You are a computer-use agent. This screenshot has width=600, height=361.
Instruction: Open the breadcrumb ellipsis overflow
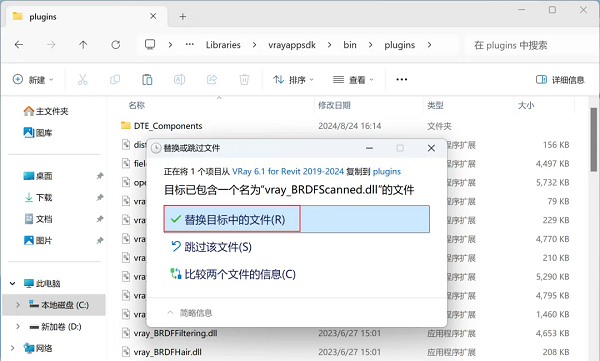point(189,45)
